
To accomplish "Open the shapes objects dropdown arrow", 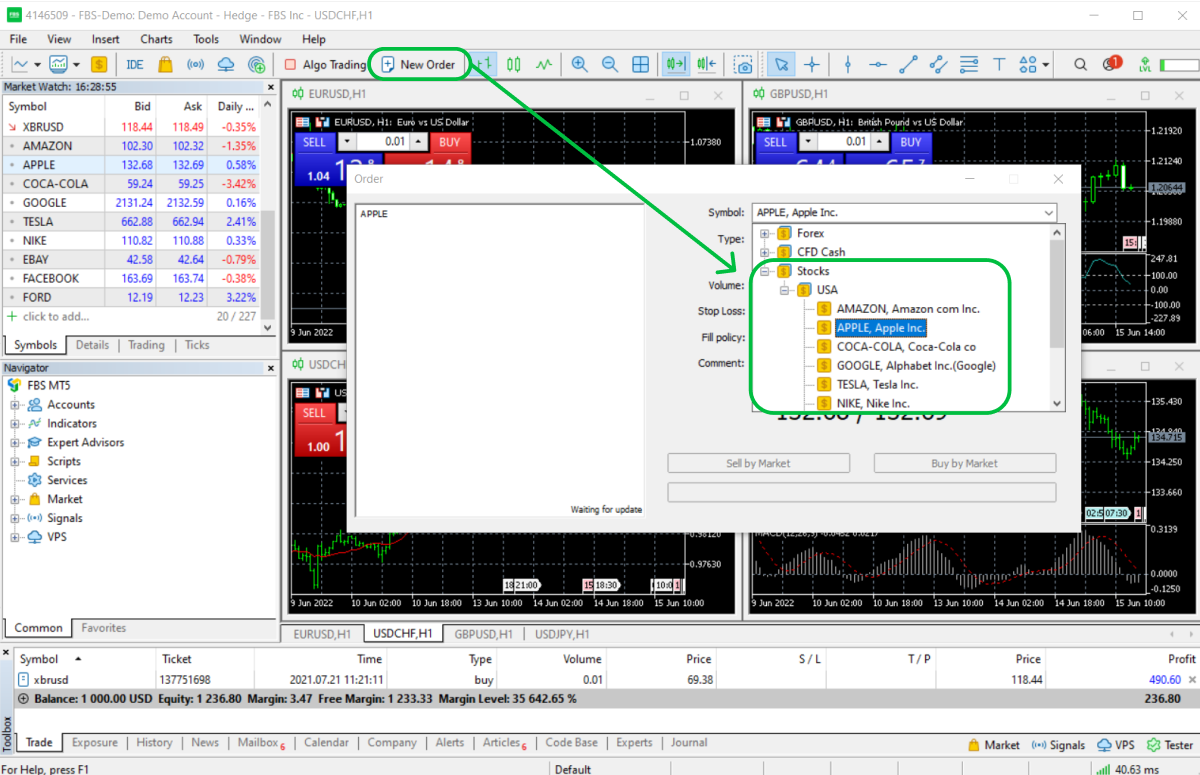I will coord(1046,65).
